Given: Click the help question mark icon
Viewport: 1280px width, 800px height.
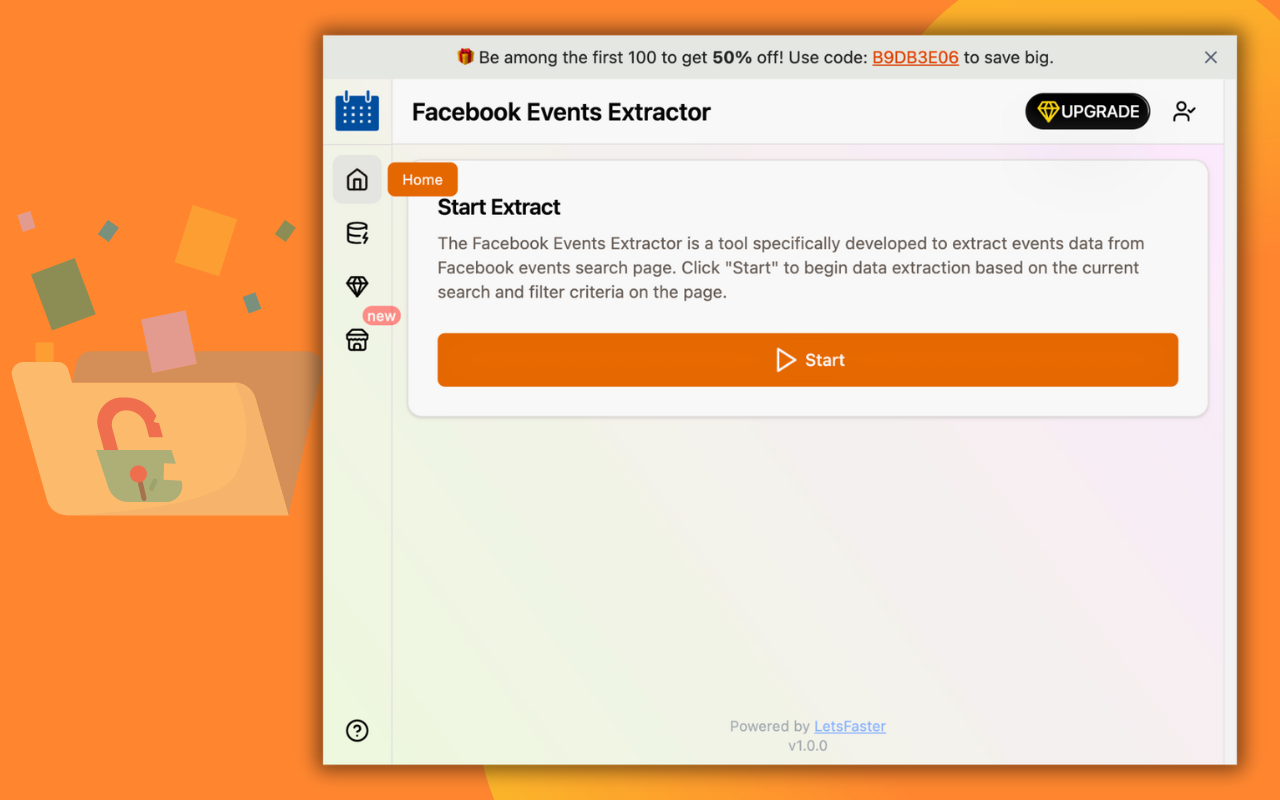Looking at the screenshot, I should point(357,731).
